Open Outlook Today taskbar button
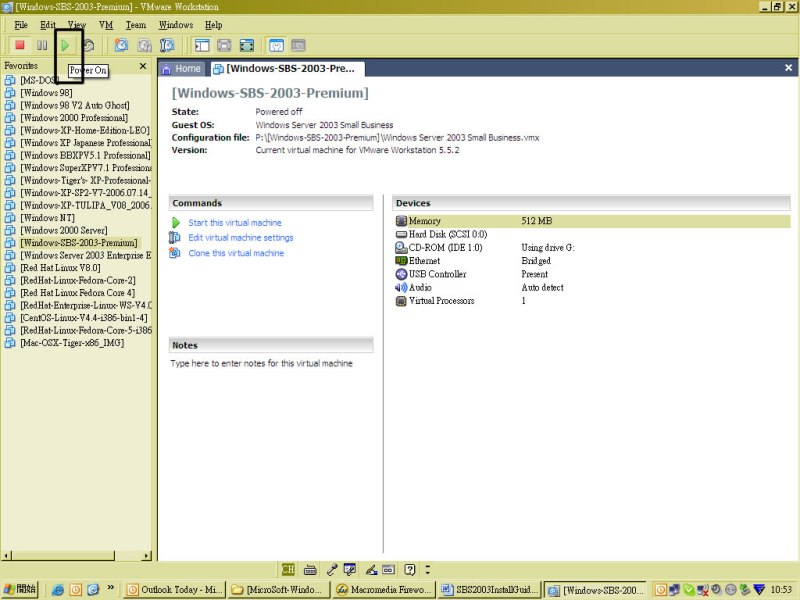The height and width of the screenshot is (600, 800). coord(174,590)
